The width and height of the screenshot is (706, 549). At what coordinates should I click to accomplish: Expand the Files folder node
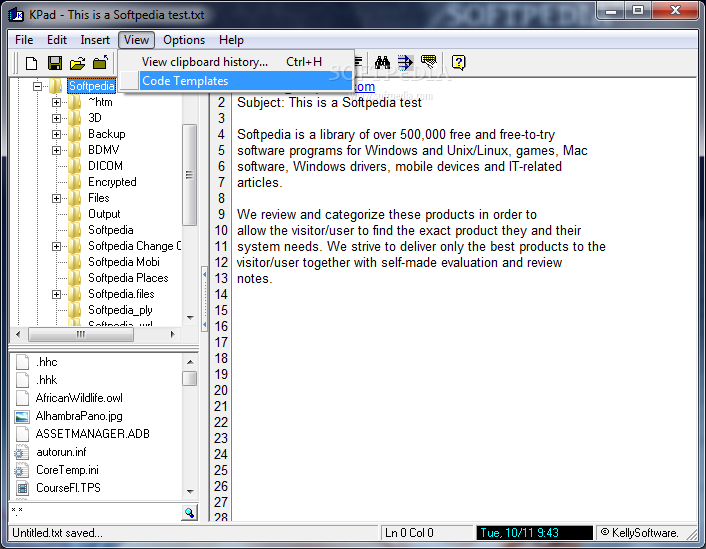click(x=56, y=198)
